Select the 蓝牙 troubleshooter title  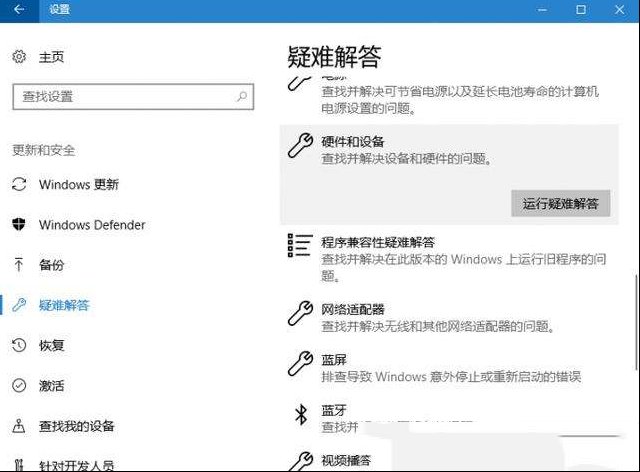(x=334, y=410)
